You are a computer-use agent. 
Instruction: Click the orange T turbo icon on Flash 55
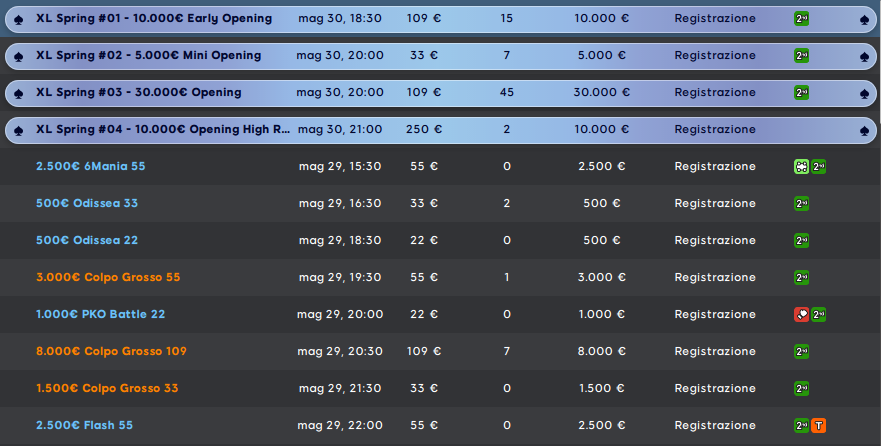point(819,425)
